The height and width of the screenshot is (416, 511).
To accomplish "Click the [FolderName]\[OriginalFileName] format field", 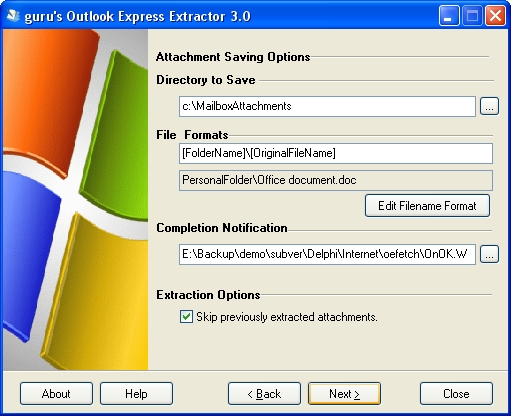I will (x=336, y=153).
